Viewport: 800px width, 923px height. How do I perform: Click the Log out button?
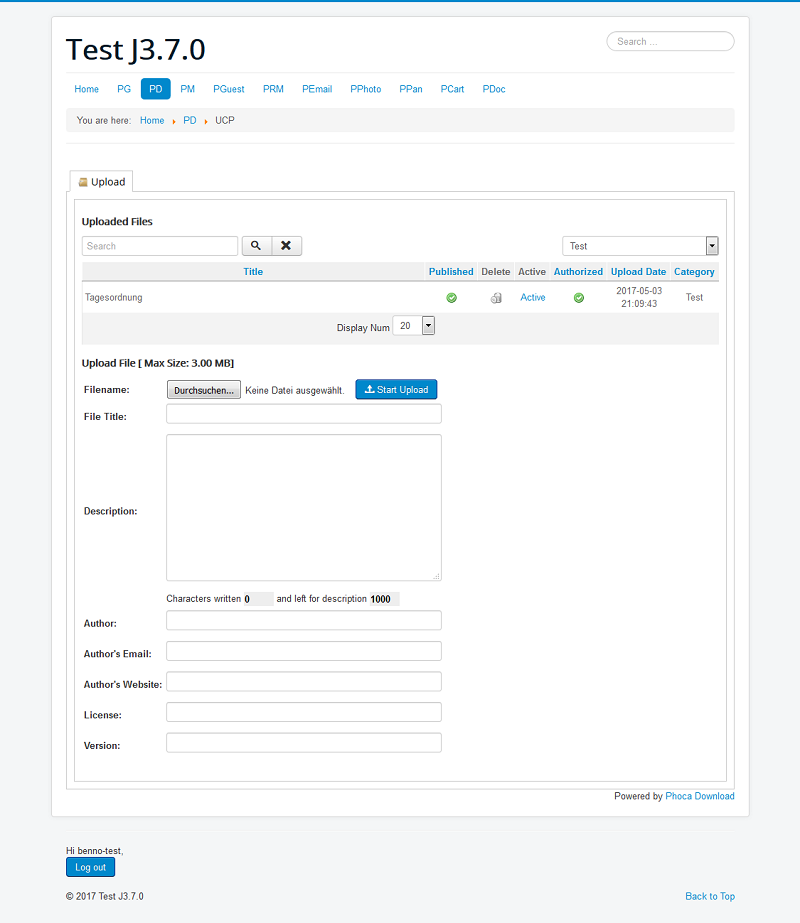90,867
